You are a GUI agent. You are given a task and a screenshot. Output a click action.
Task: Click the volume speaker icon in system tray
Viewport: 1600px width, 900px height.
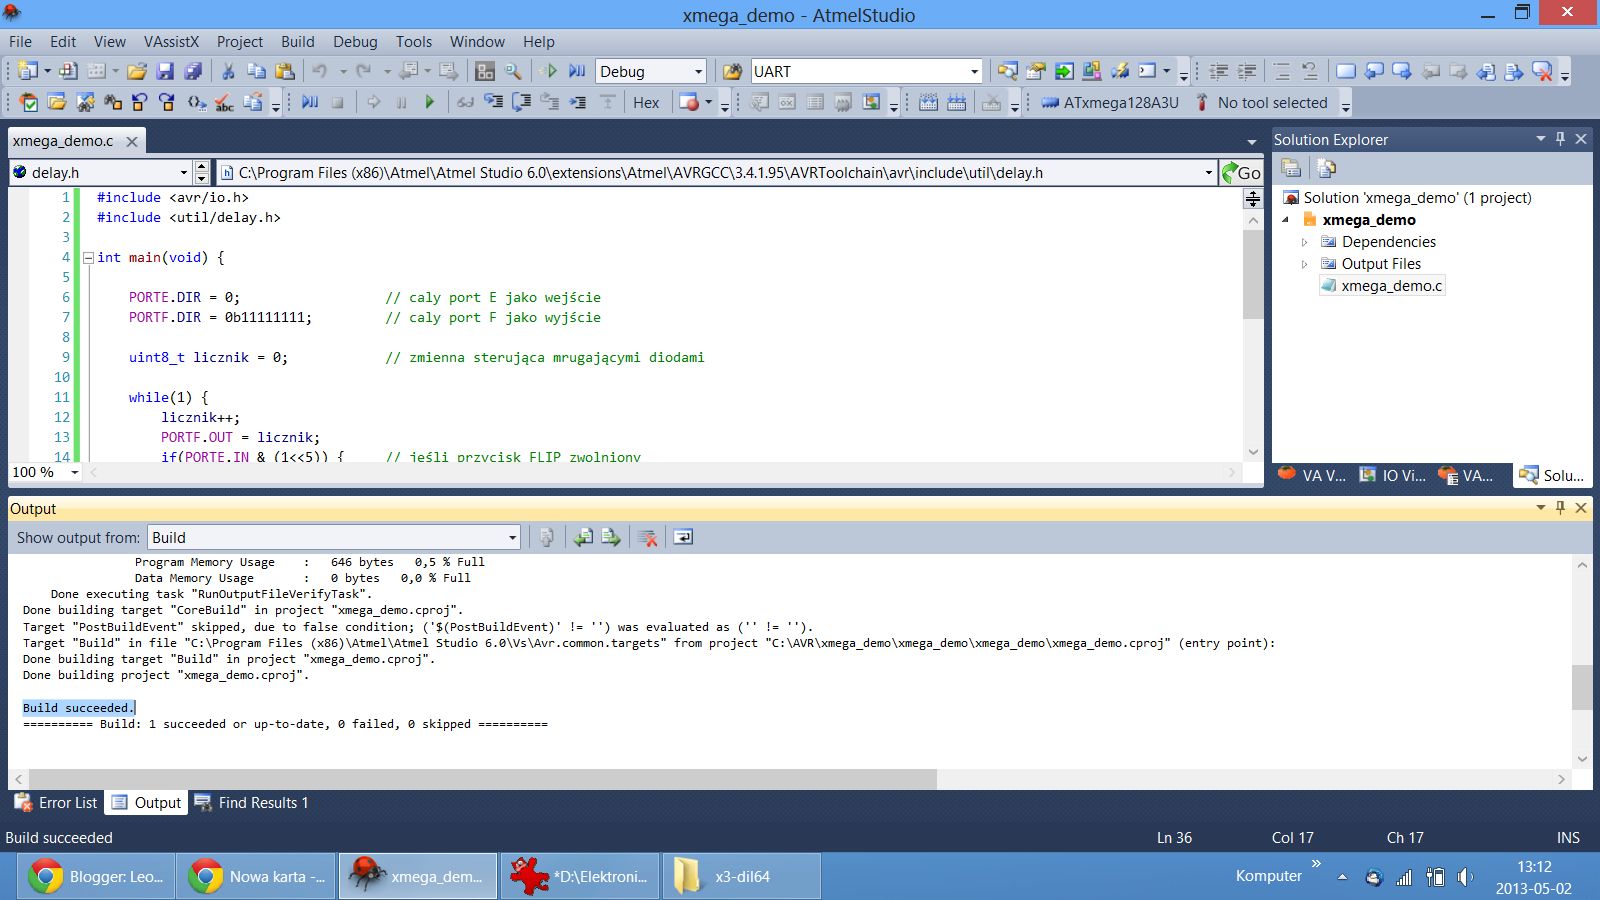click(1465, 877)
